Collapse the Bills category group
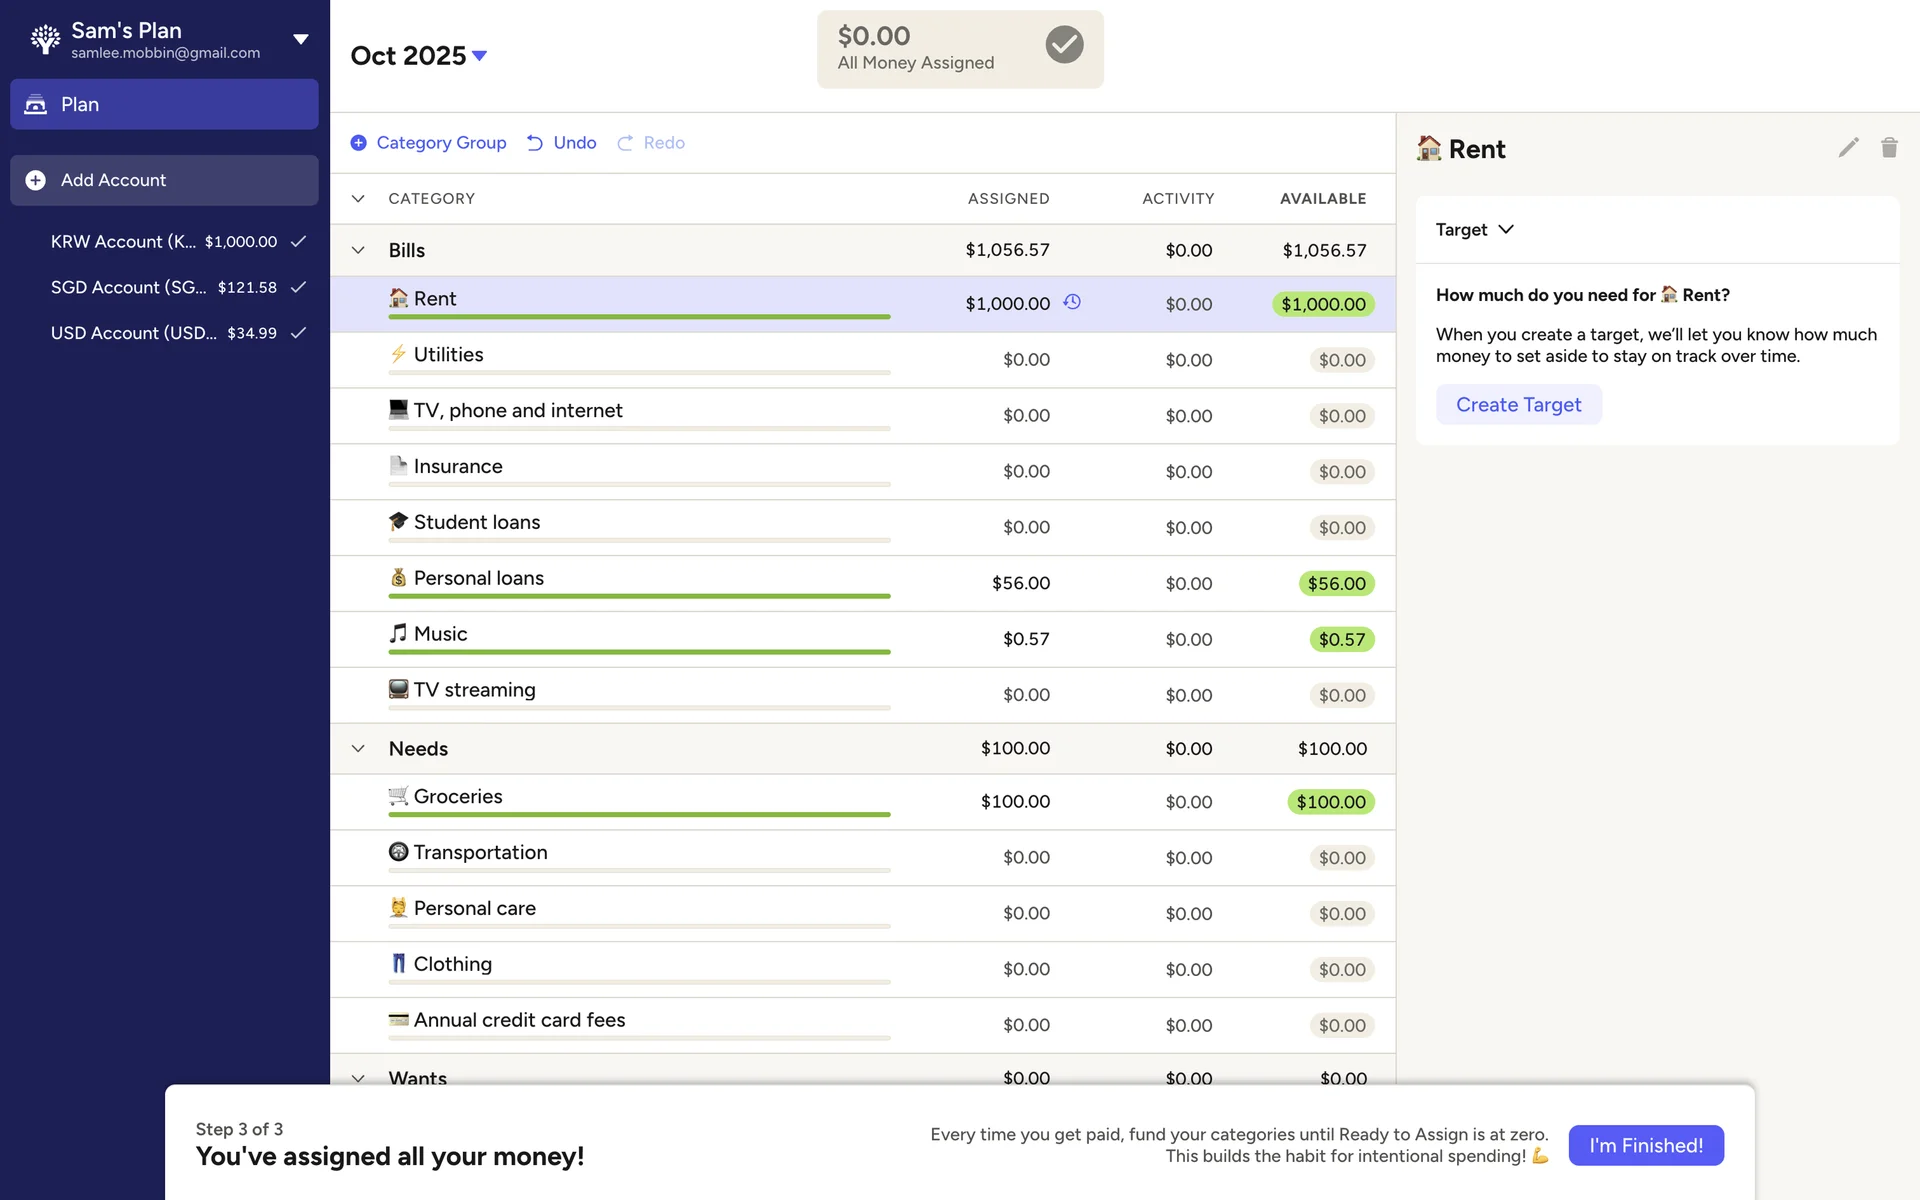The height and width of the screenshot is (1200, 1920). tap(358, 250)
